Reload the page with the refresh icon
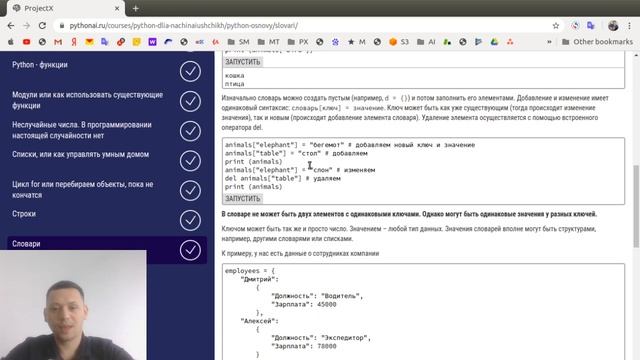The height and width of the screenshot is (360, 640). pyautogui.click(x=42, y=25)
